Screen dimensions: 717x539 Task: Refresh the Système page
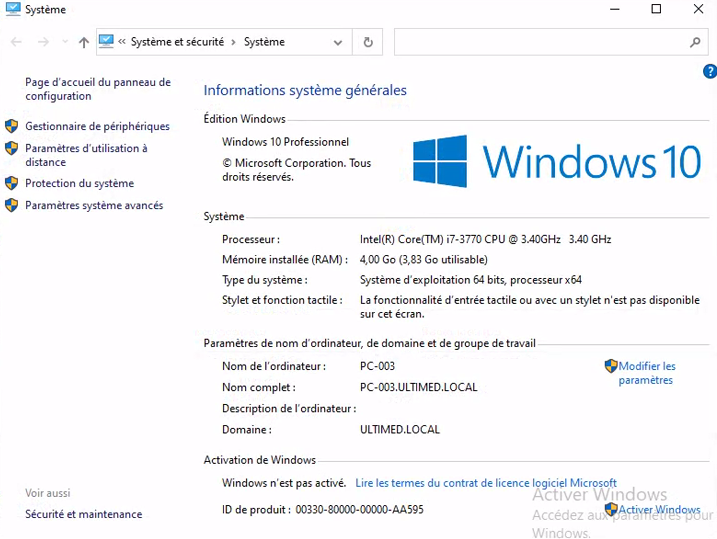coord(368,42)
